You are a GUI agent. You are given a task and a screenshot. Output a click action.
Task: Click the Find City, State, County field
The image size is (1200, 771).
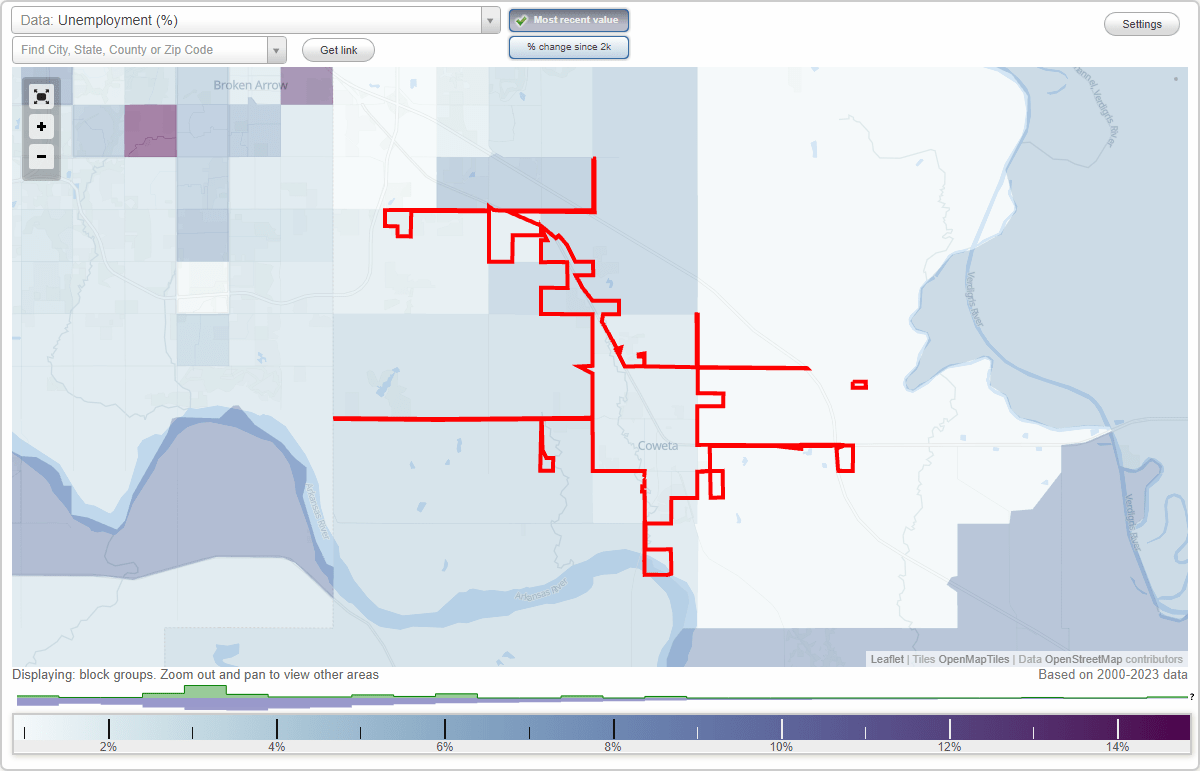click(x=140, y=50)
